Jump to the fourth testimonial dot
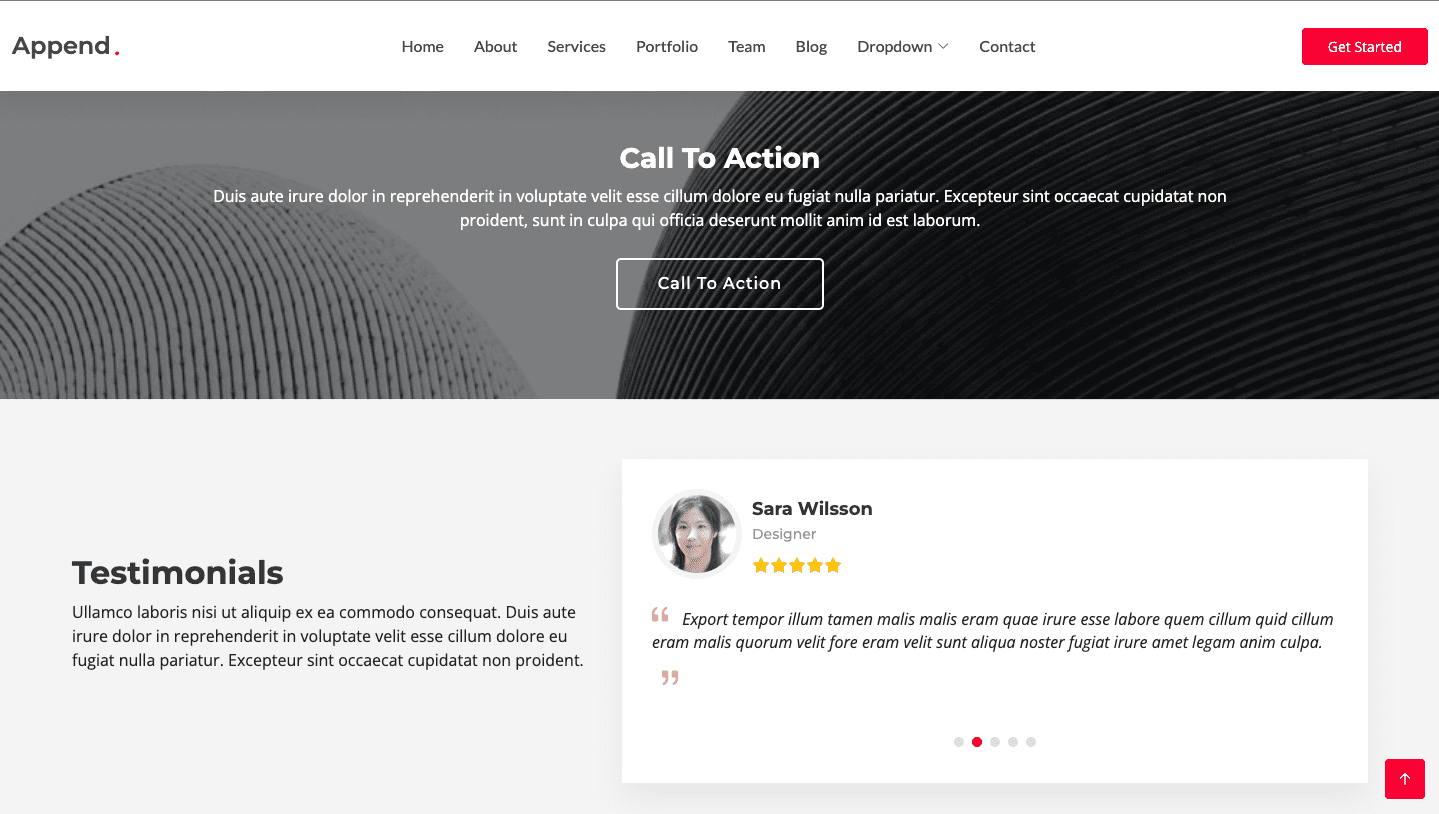 click(1013, 742)
